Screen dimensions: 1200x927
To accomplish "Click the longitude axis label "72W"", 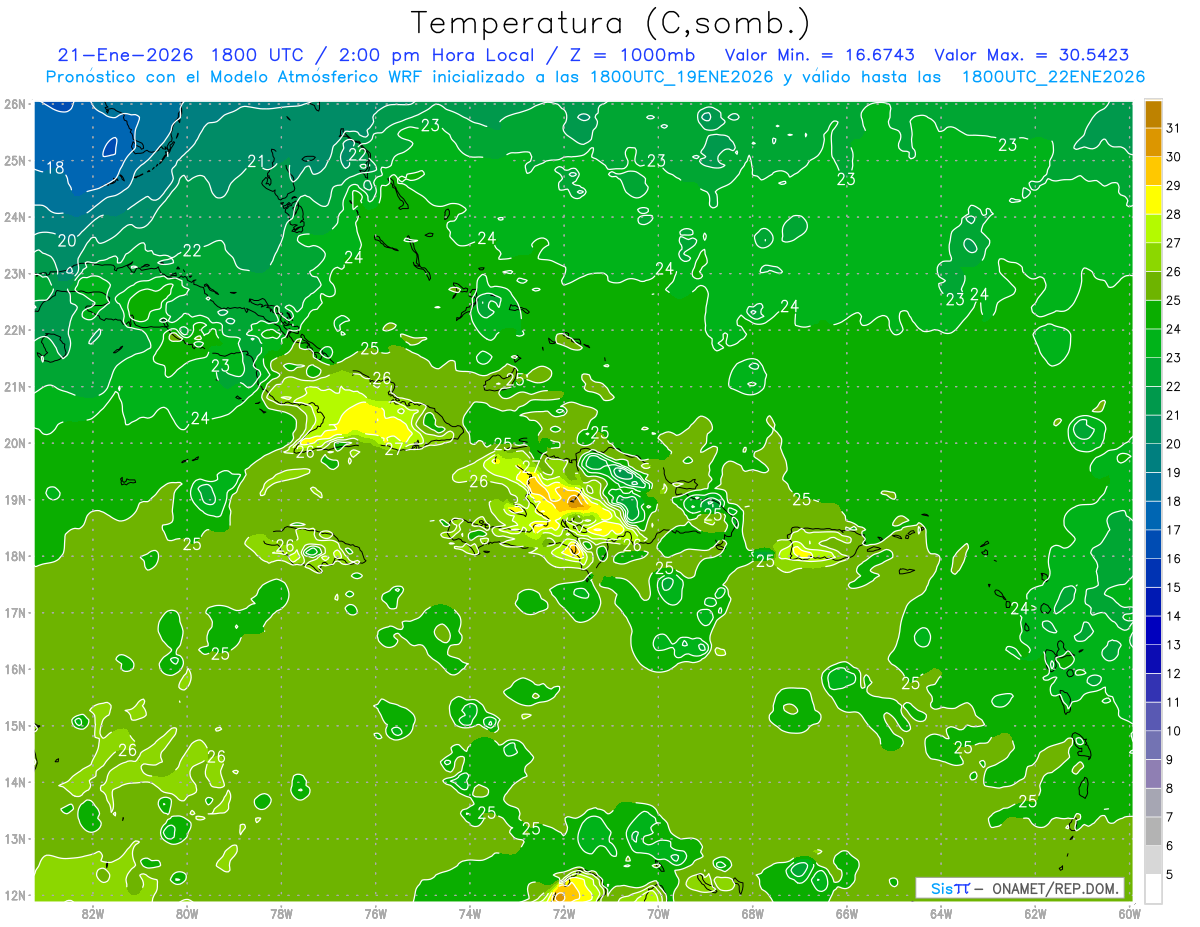I will point(563,913).
